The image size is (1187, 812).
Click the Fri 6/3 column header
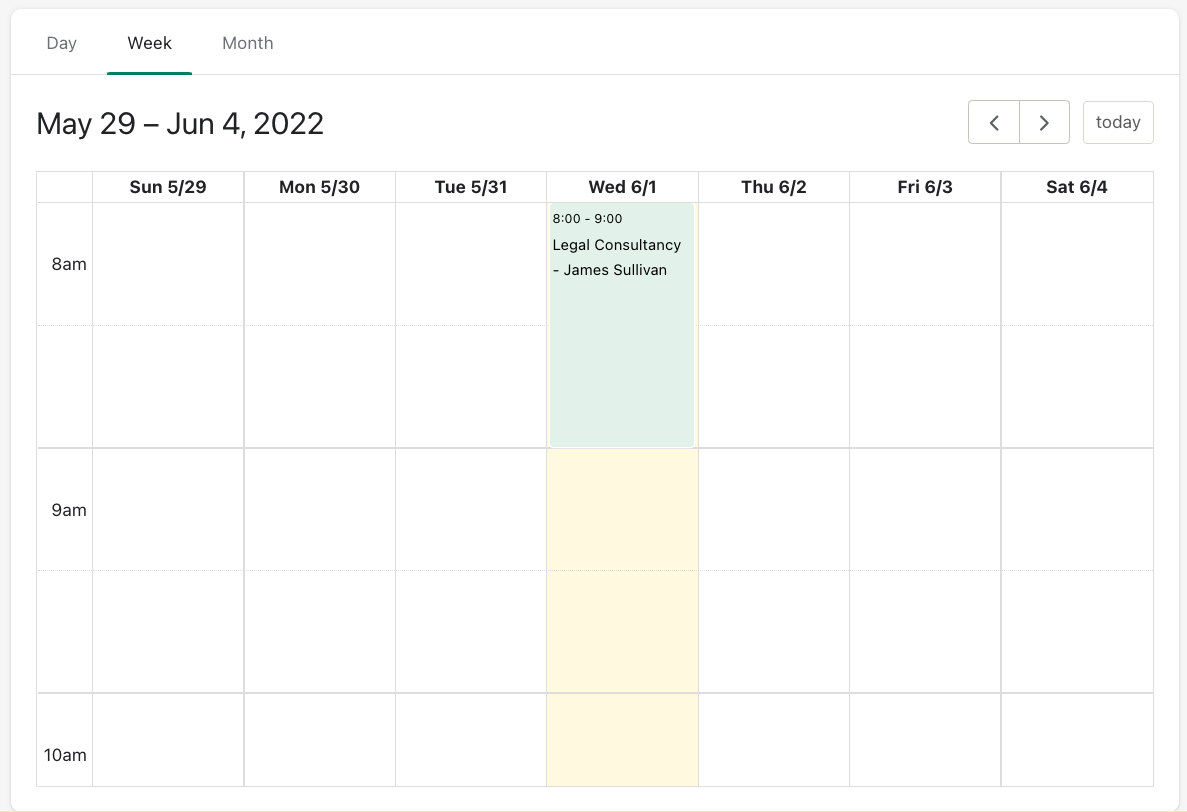point(925,187)
